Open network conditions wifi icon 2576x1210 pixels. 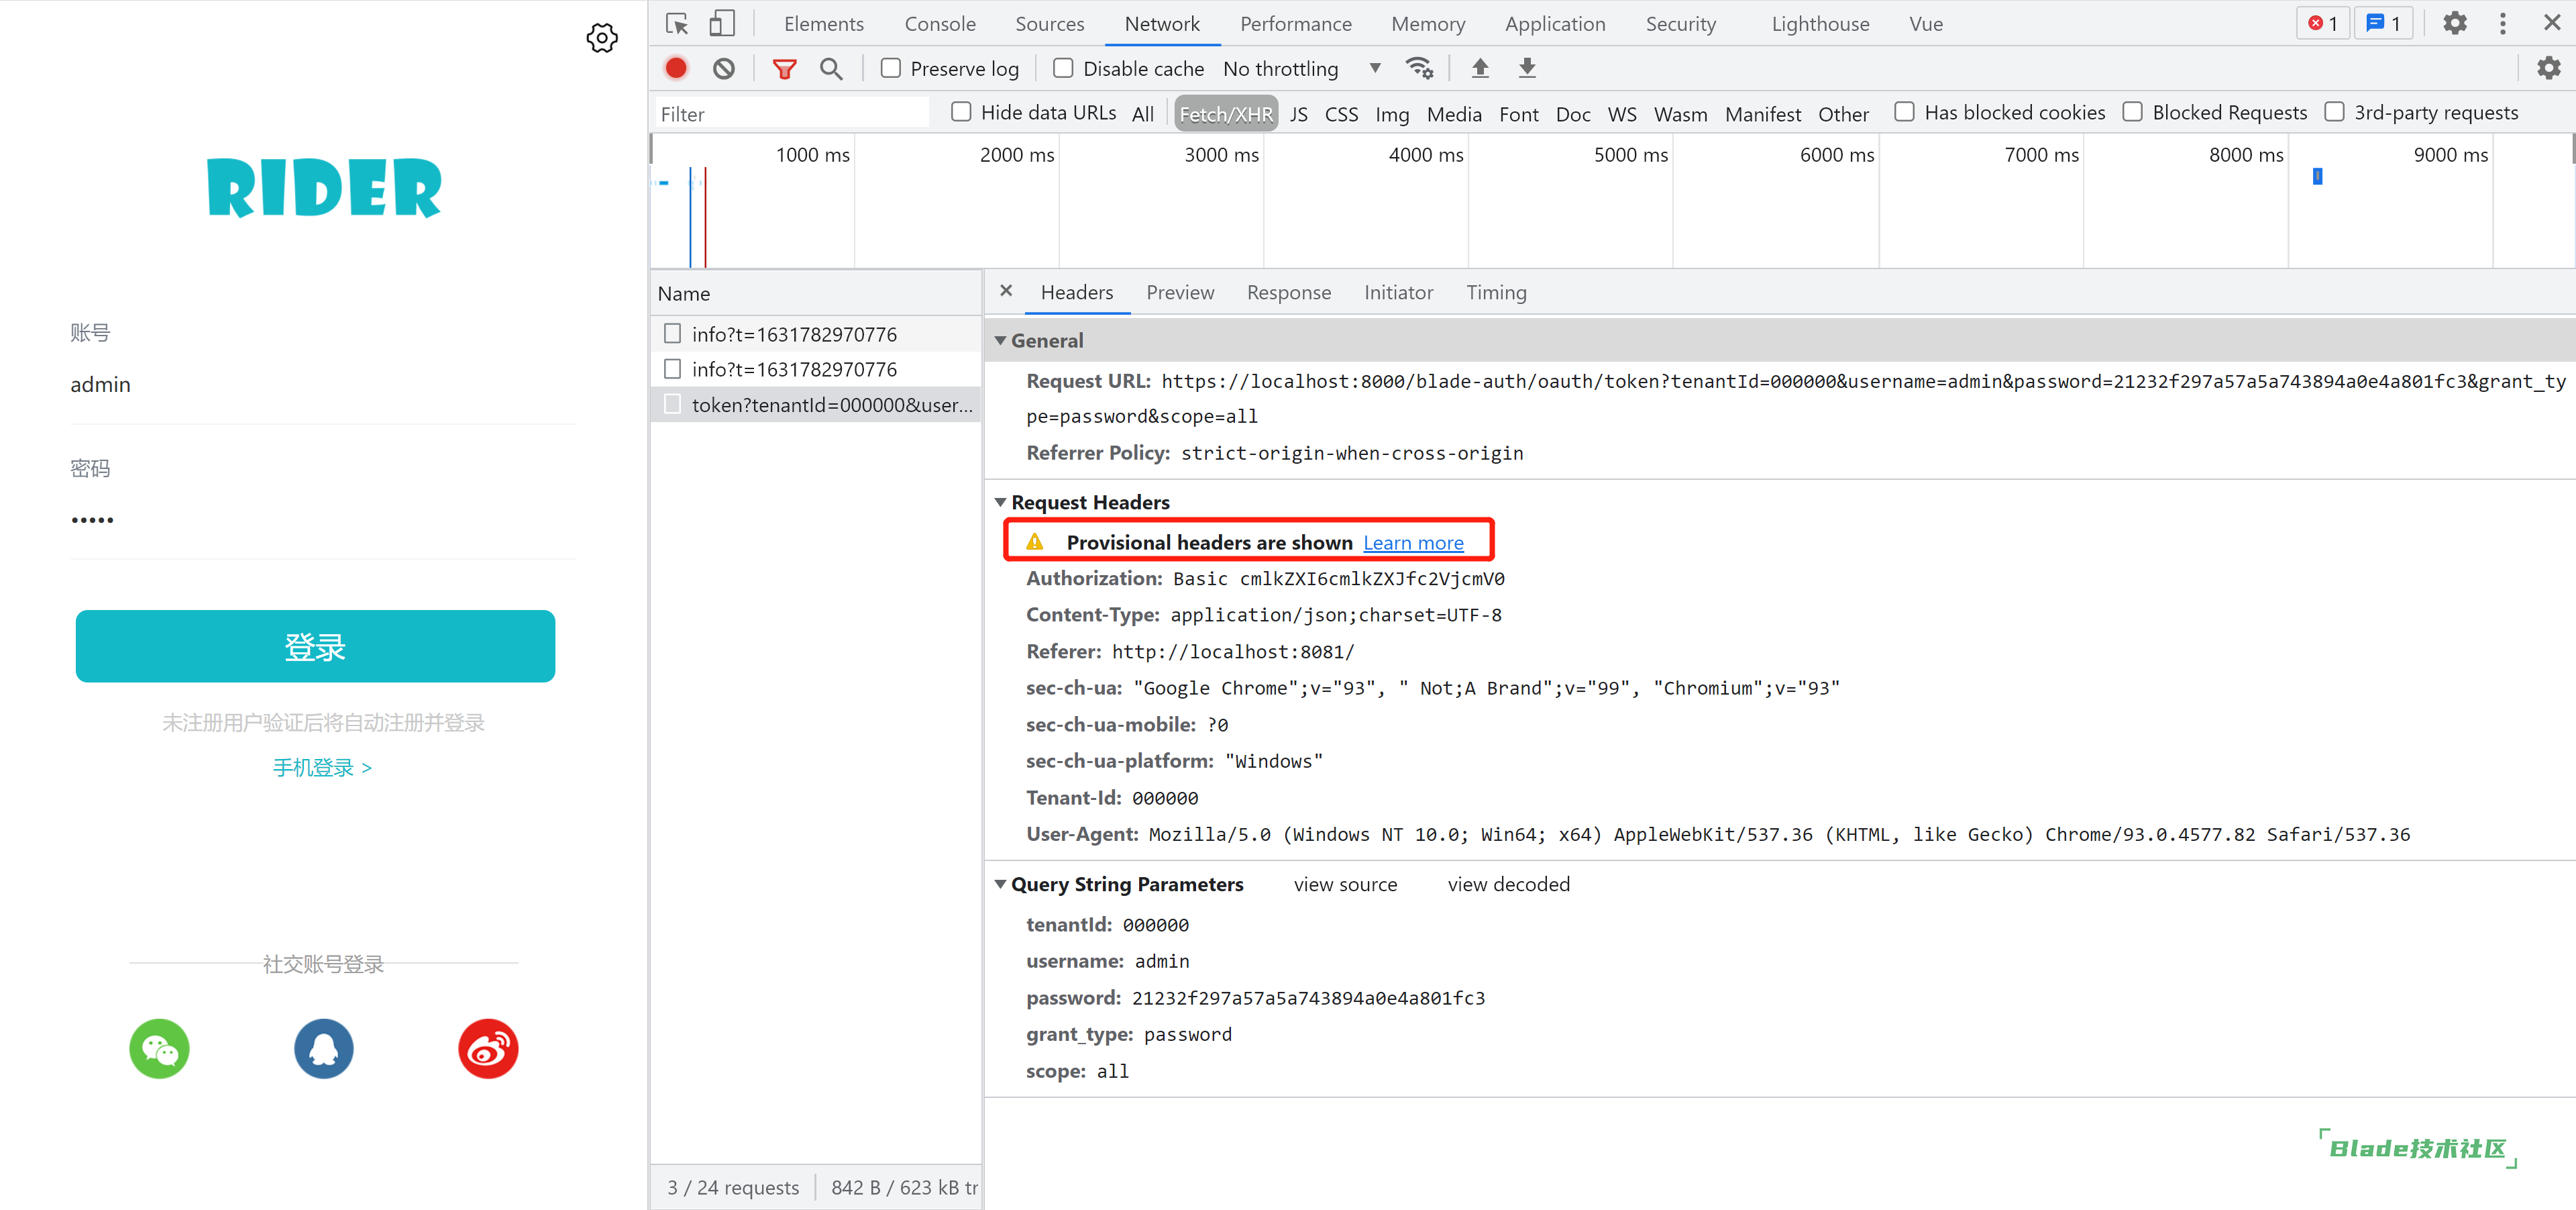(1419, 68)
